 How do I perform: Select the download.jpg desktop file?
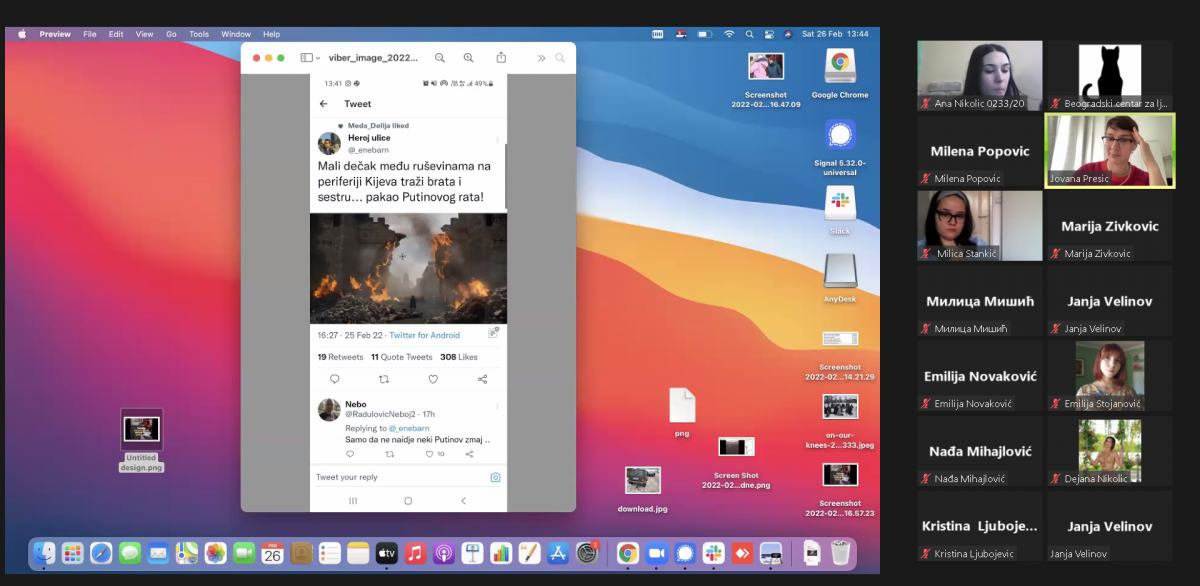[x=642, y=481]
